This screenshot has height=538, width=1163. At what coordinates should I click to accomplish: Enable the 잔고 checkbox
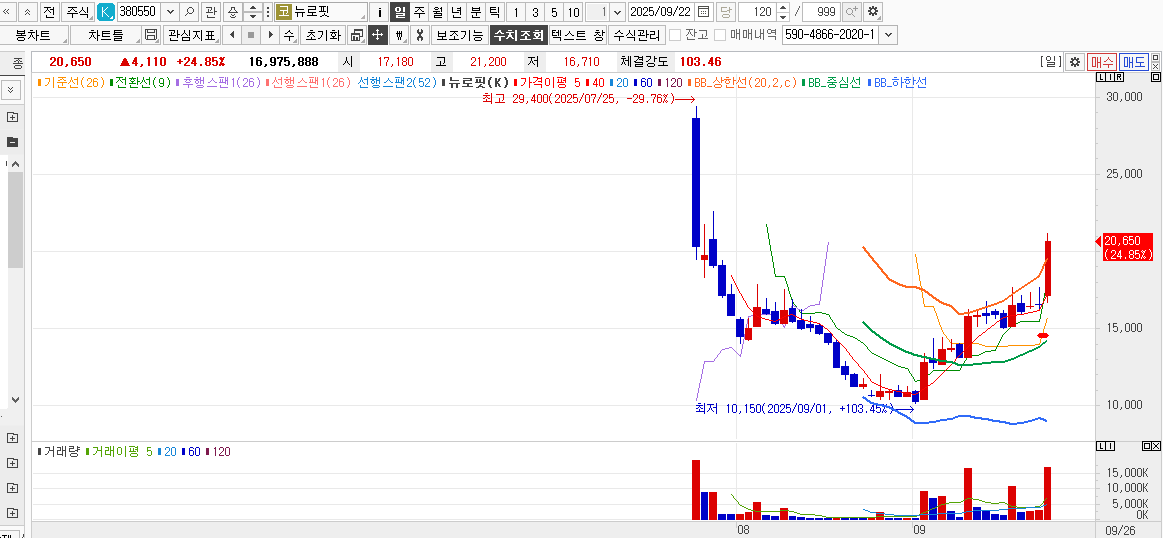point(675,35)
